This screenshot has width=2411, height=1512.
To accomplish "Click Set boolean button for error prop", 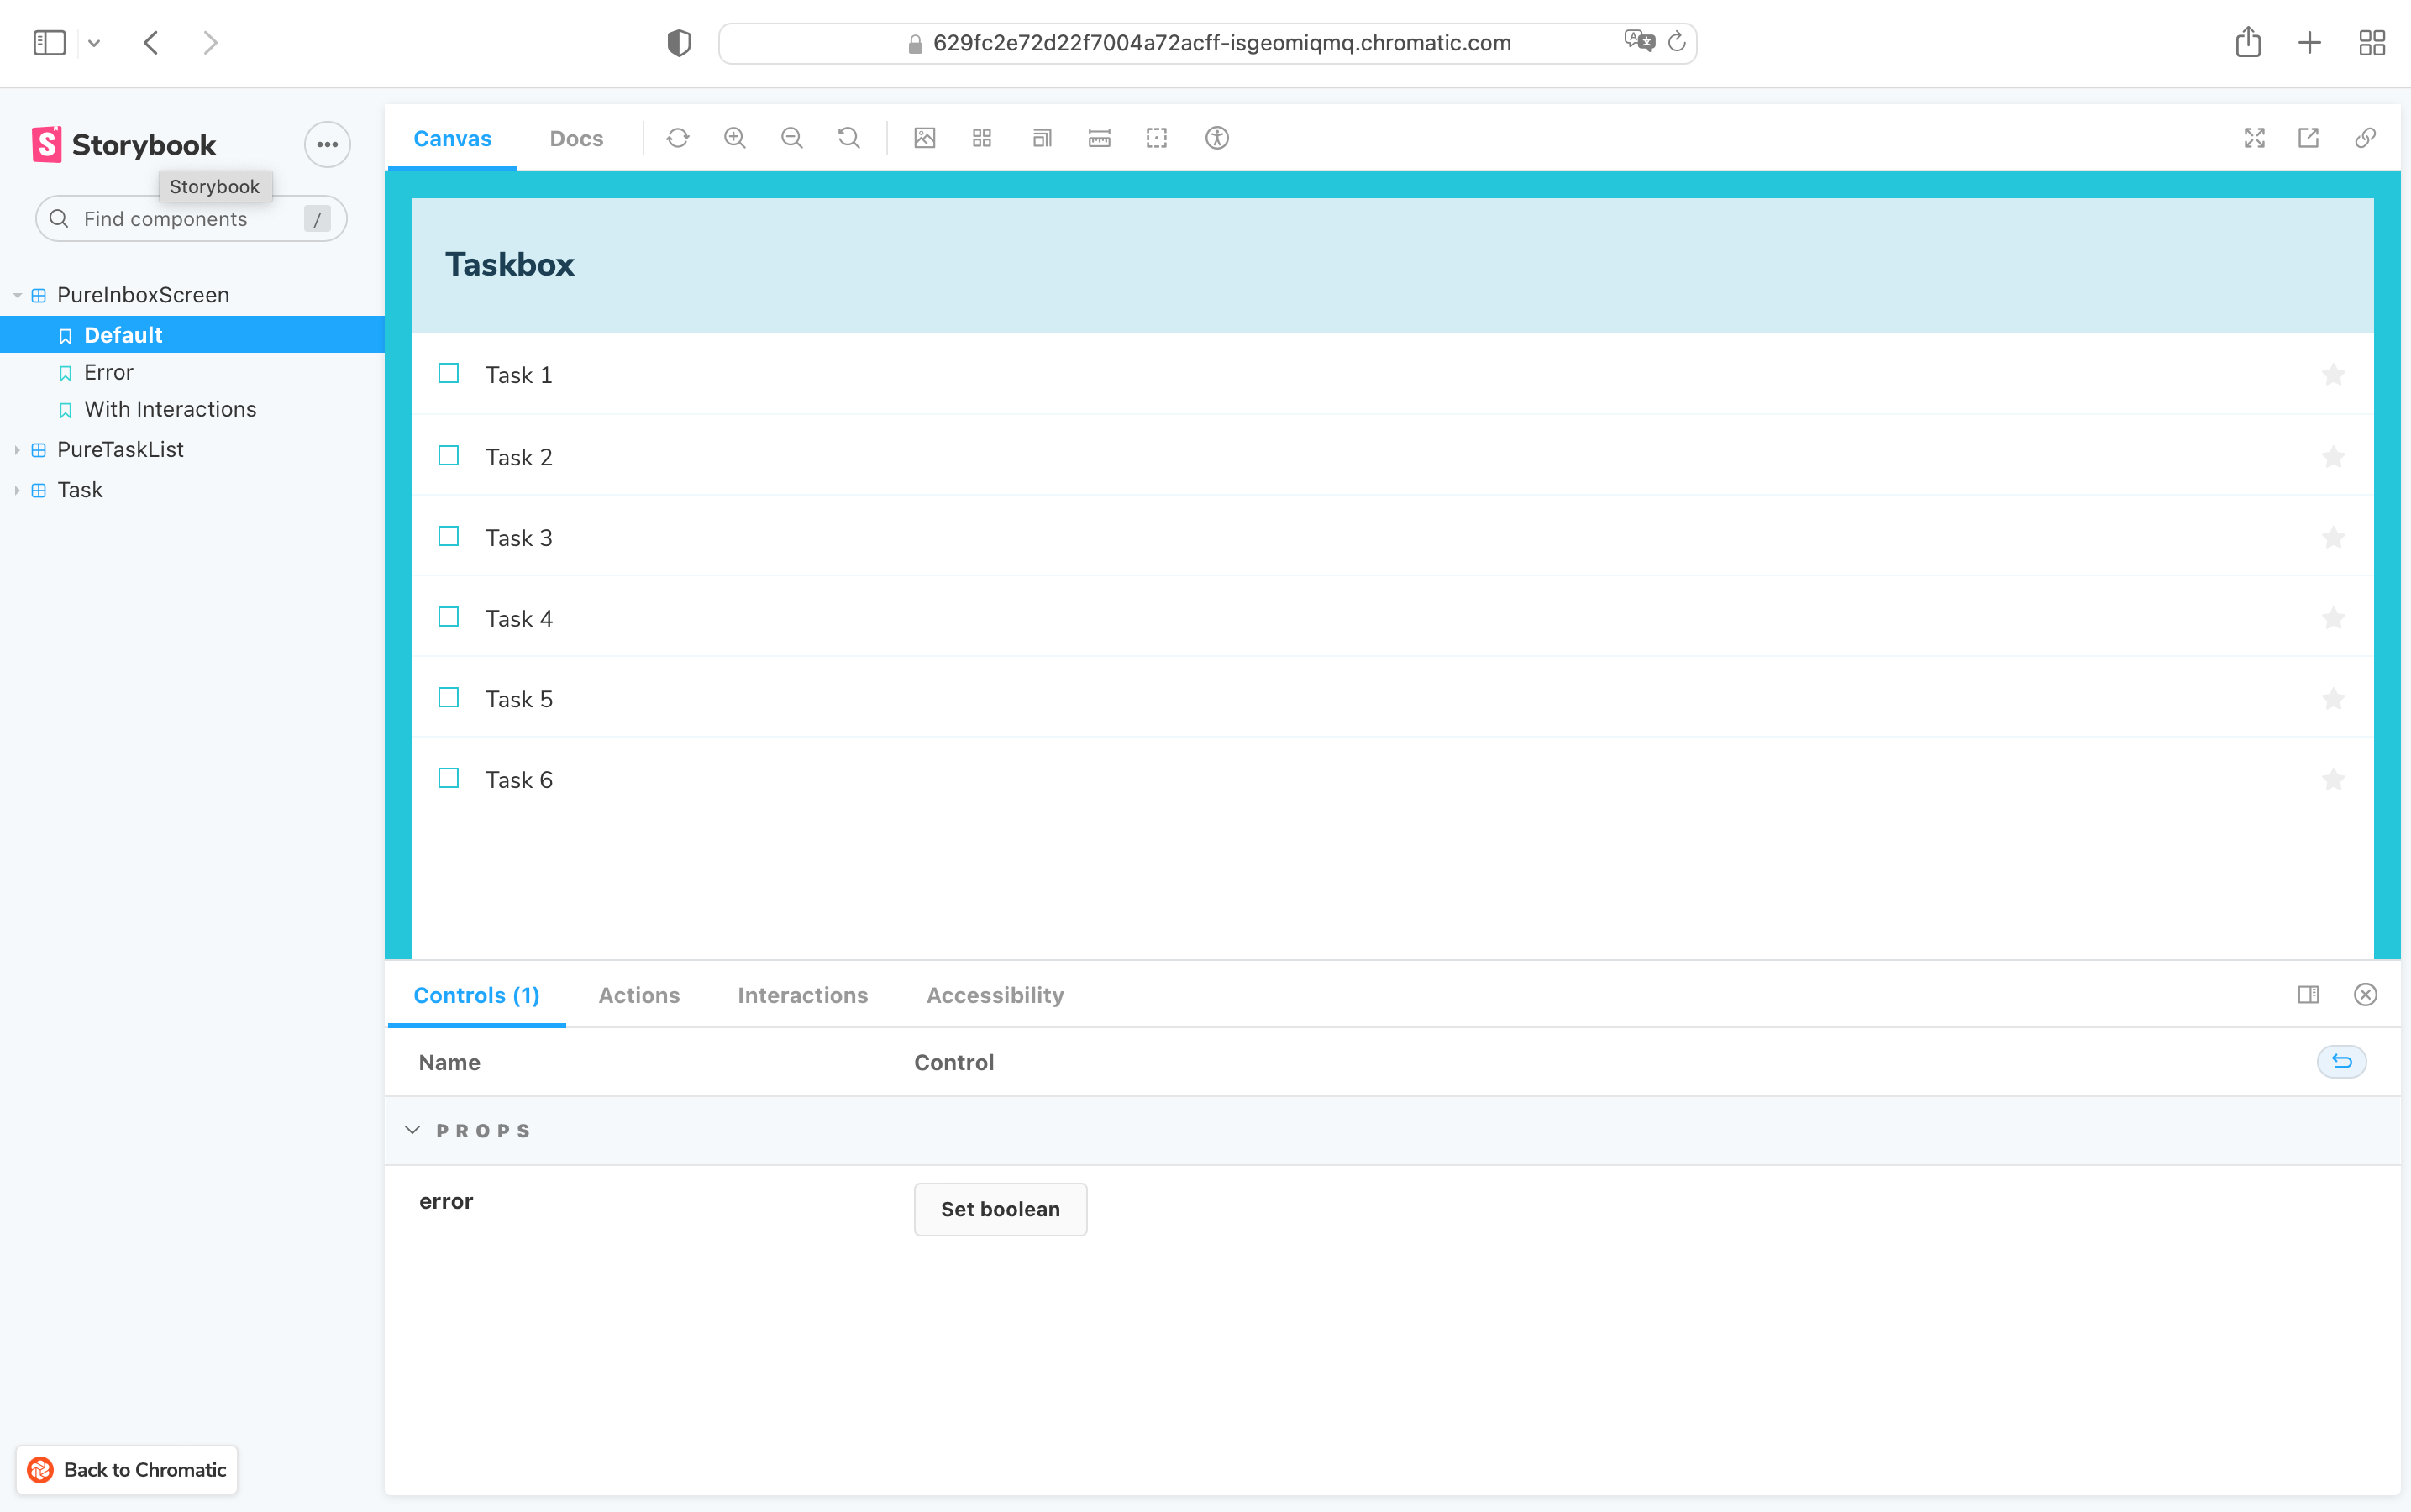I will pos(1001,1209).
